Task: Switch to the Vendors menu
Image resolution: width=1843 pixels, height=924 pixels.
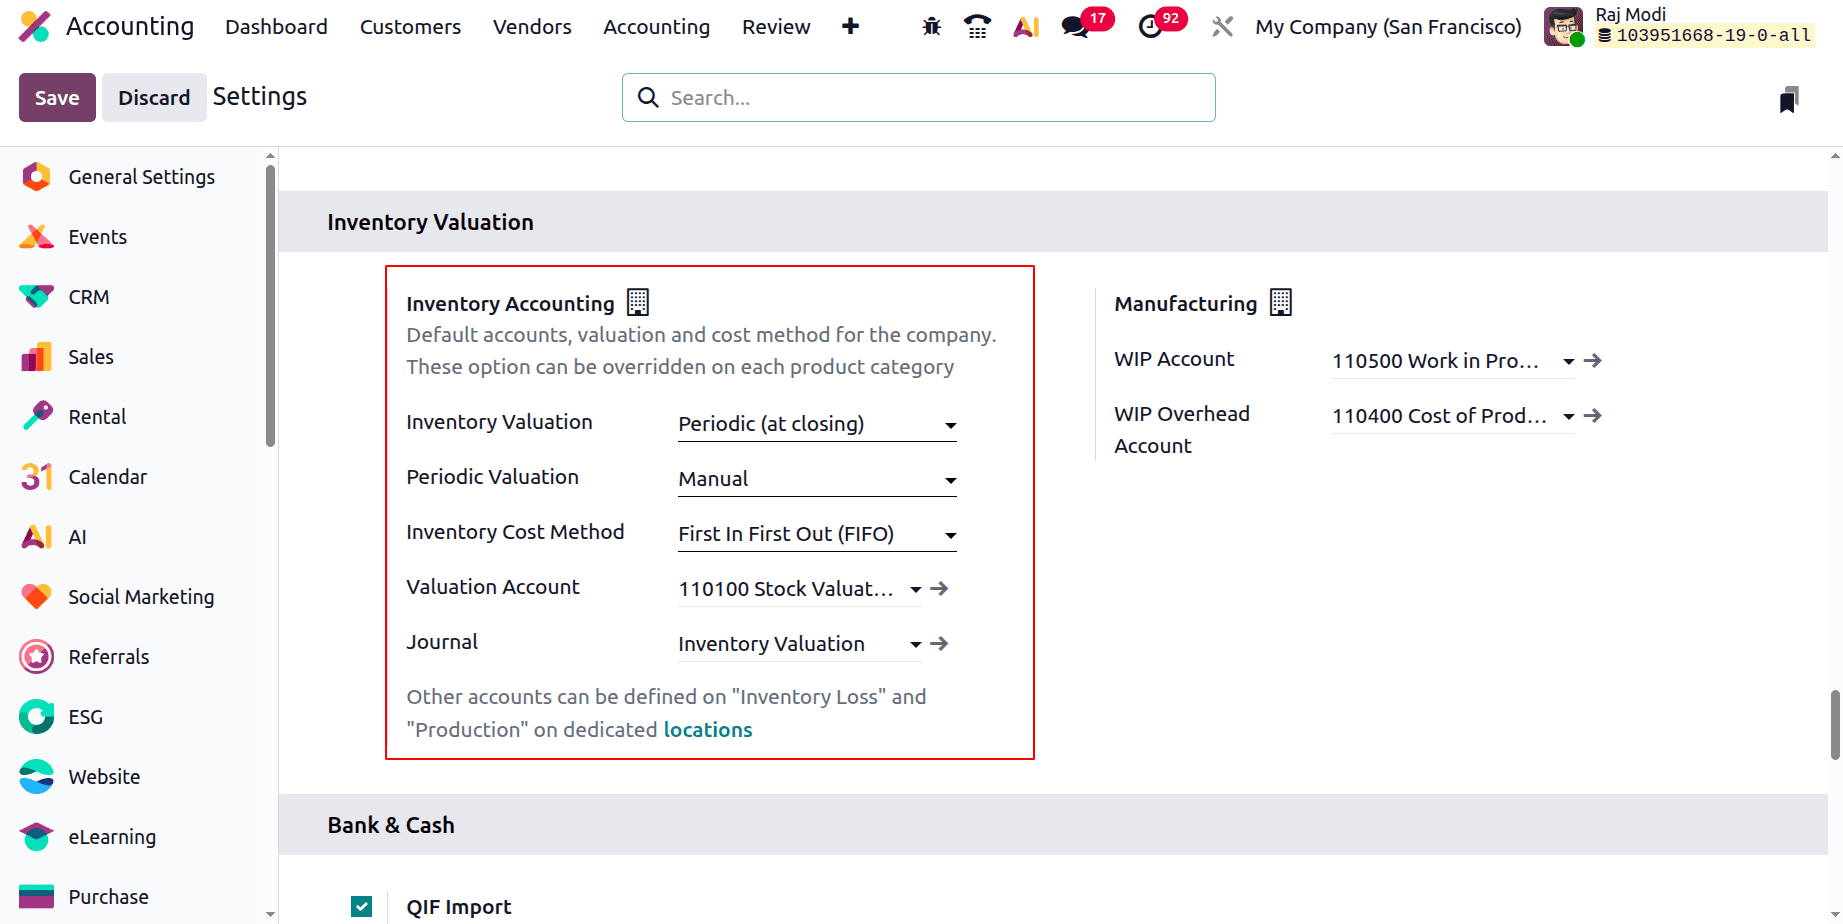Action: pos(531,27)
